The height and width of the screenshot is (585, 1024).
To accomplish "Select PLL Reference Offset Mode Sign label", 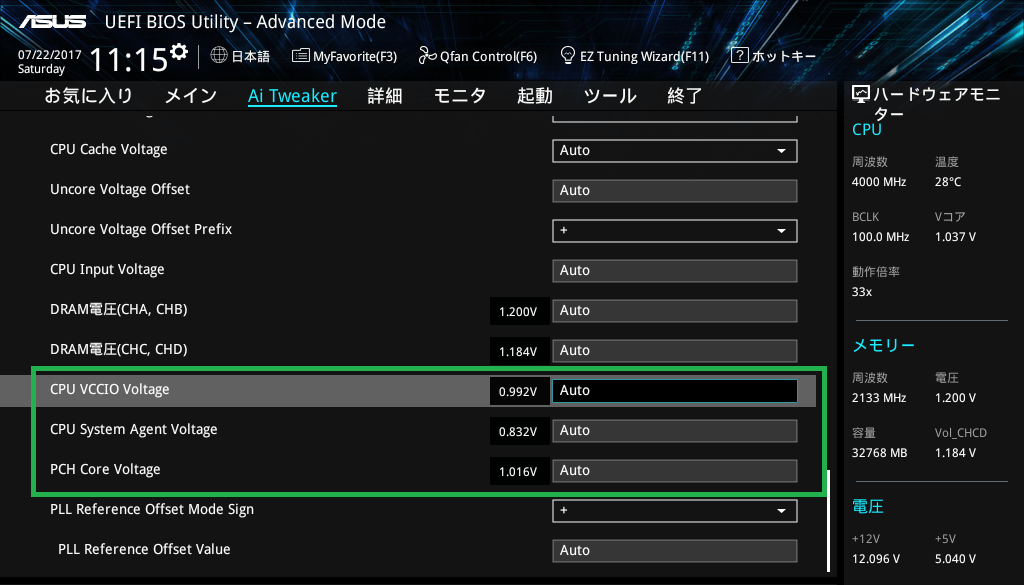I will coord(152,509).
